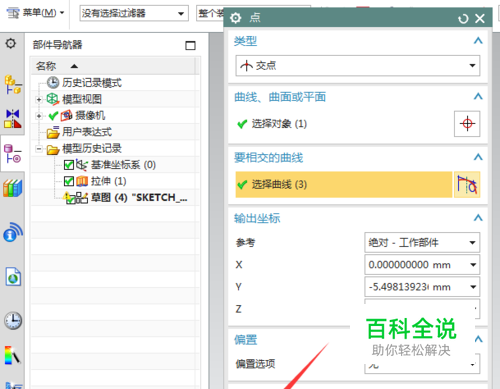Image resolution: width=500 pixels, height=389 pixels.
Task: Open the Constraint Navigator sidebar tab
Action: 13,119
